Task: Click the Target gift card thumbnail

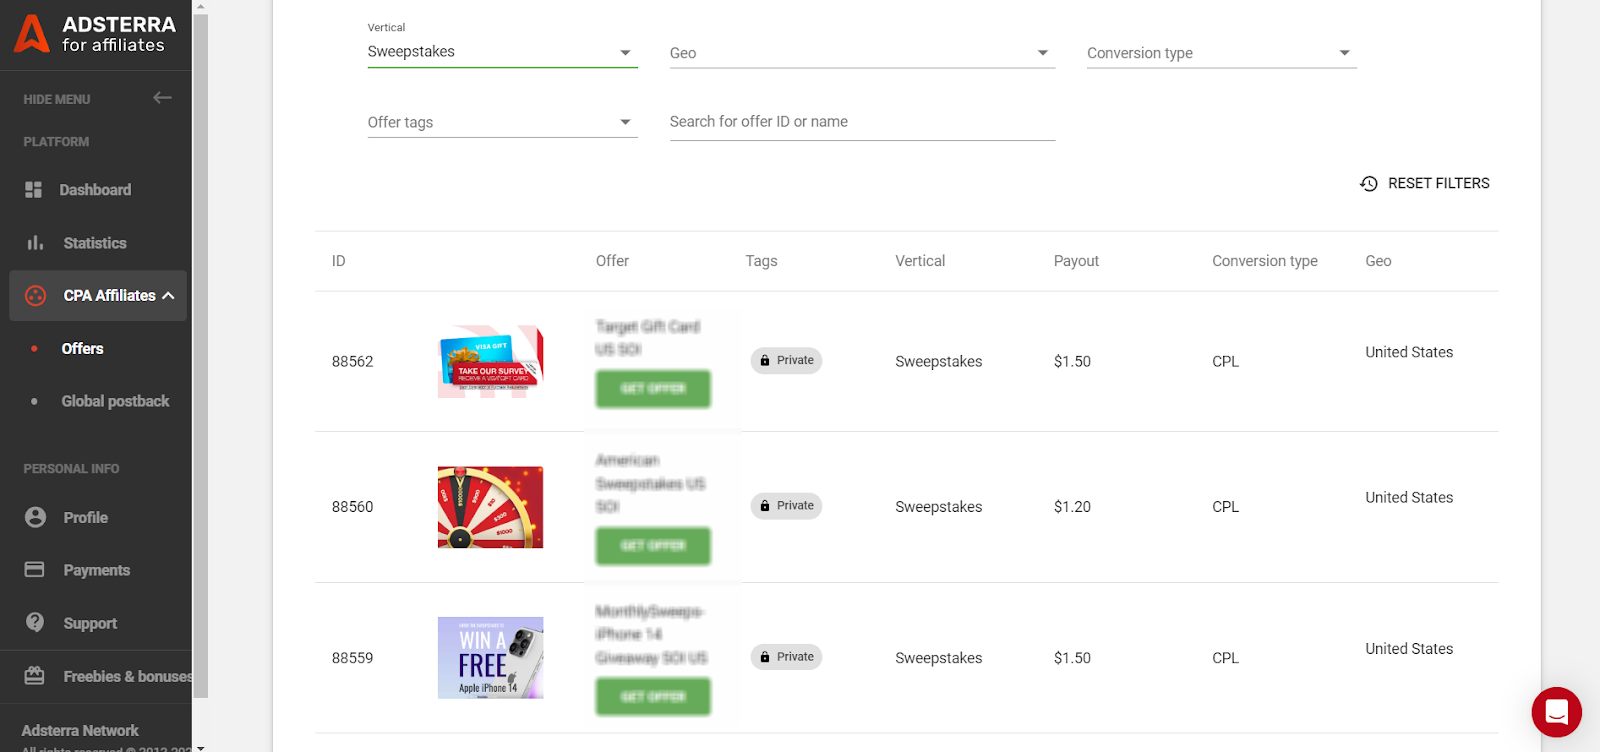Action: [490, 361]
